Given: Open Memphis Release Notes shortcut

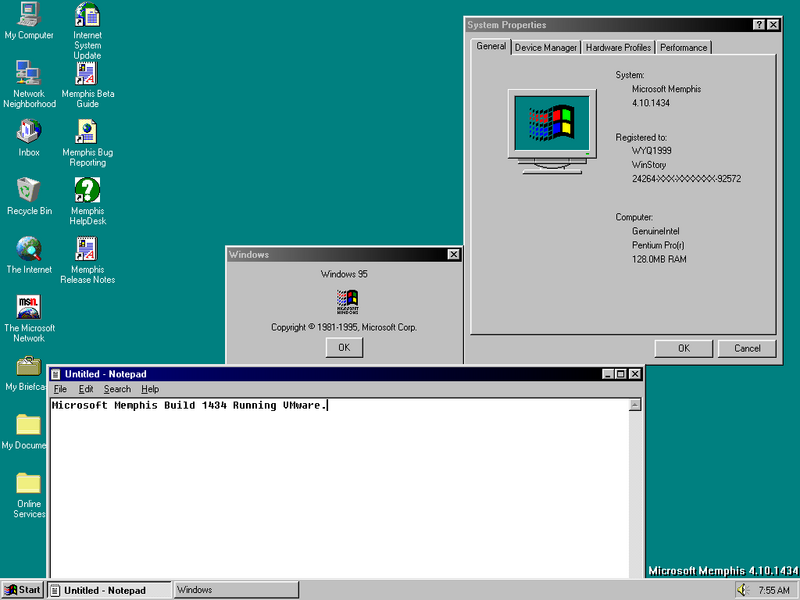Looking at the screenshot, I should 87,249.
